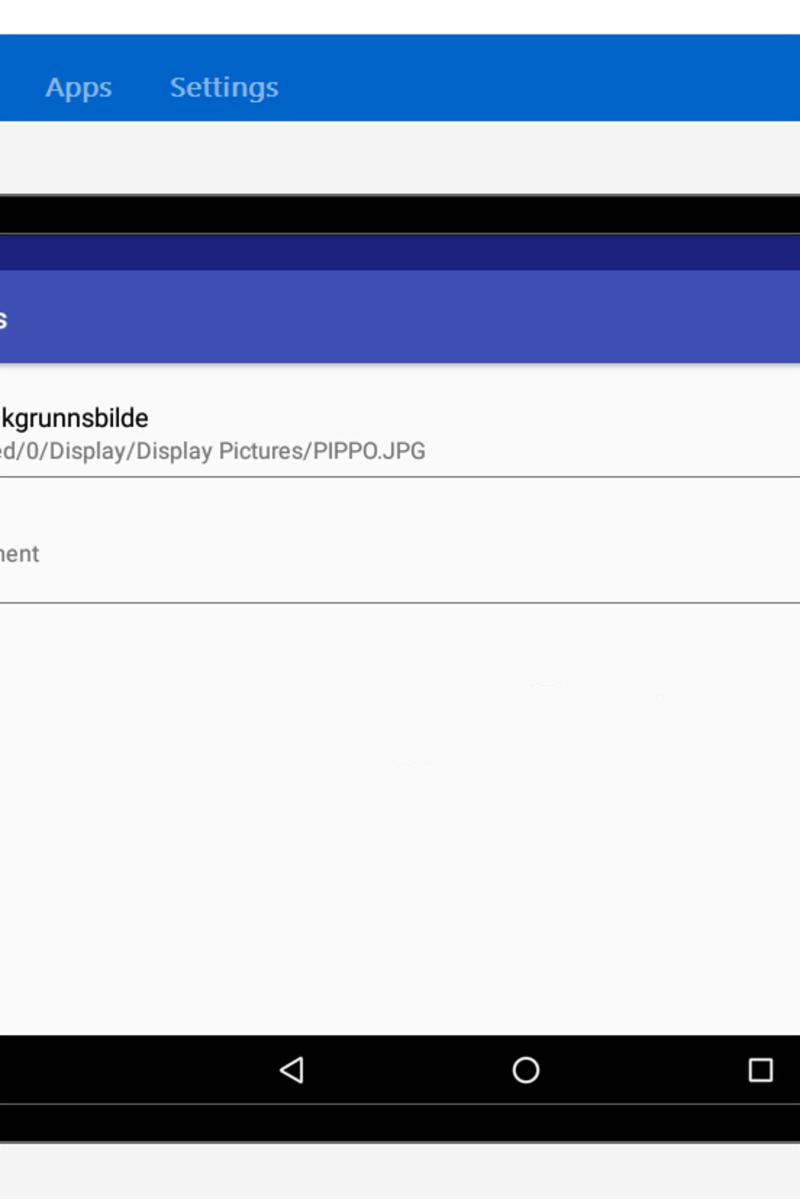Click the divider line under bakgrunnsbilde entry
Image resolution: width=800 pixels, height=1200 pixels.
400,477
